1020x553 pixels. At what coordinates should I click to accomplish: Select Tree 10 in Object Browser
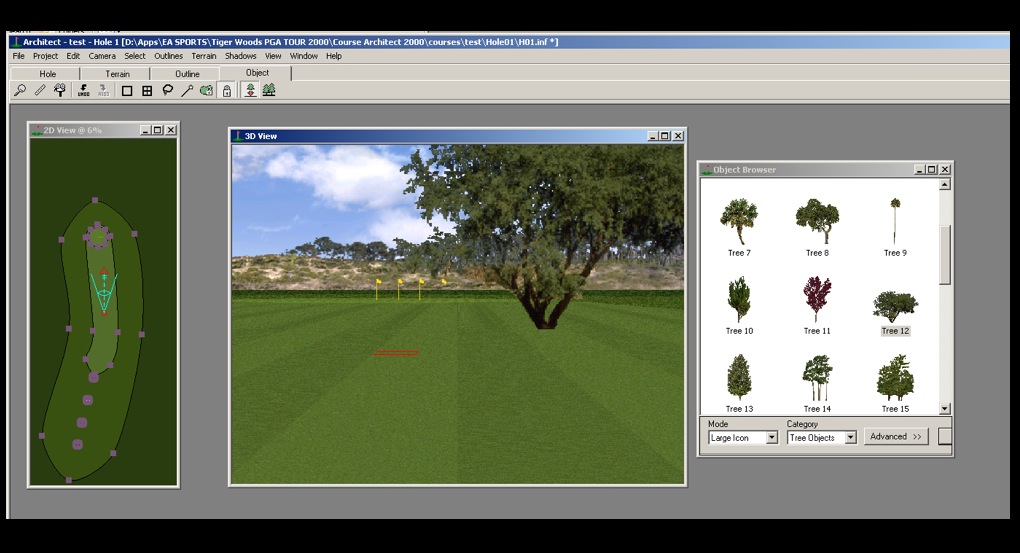pos(739,305)
